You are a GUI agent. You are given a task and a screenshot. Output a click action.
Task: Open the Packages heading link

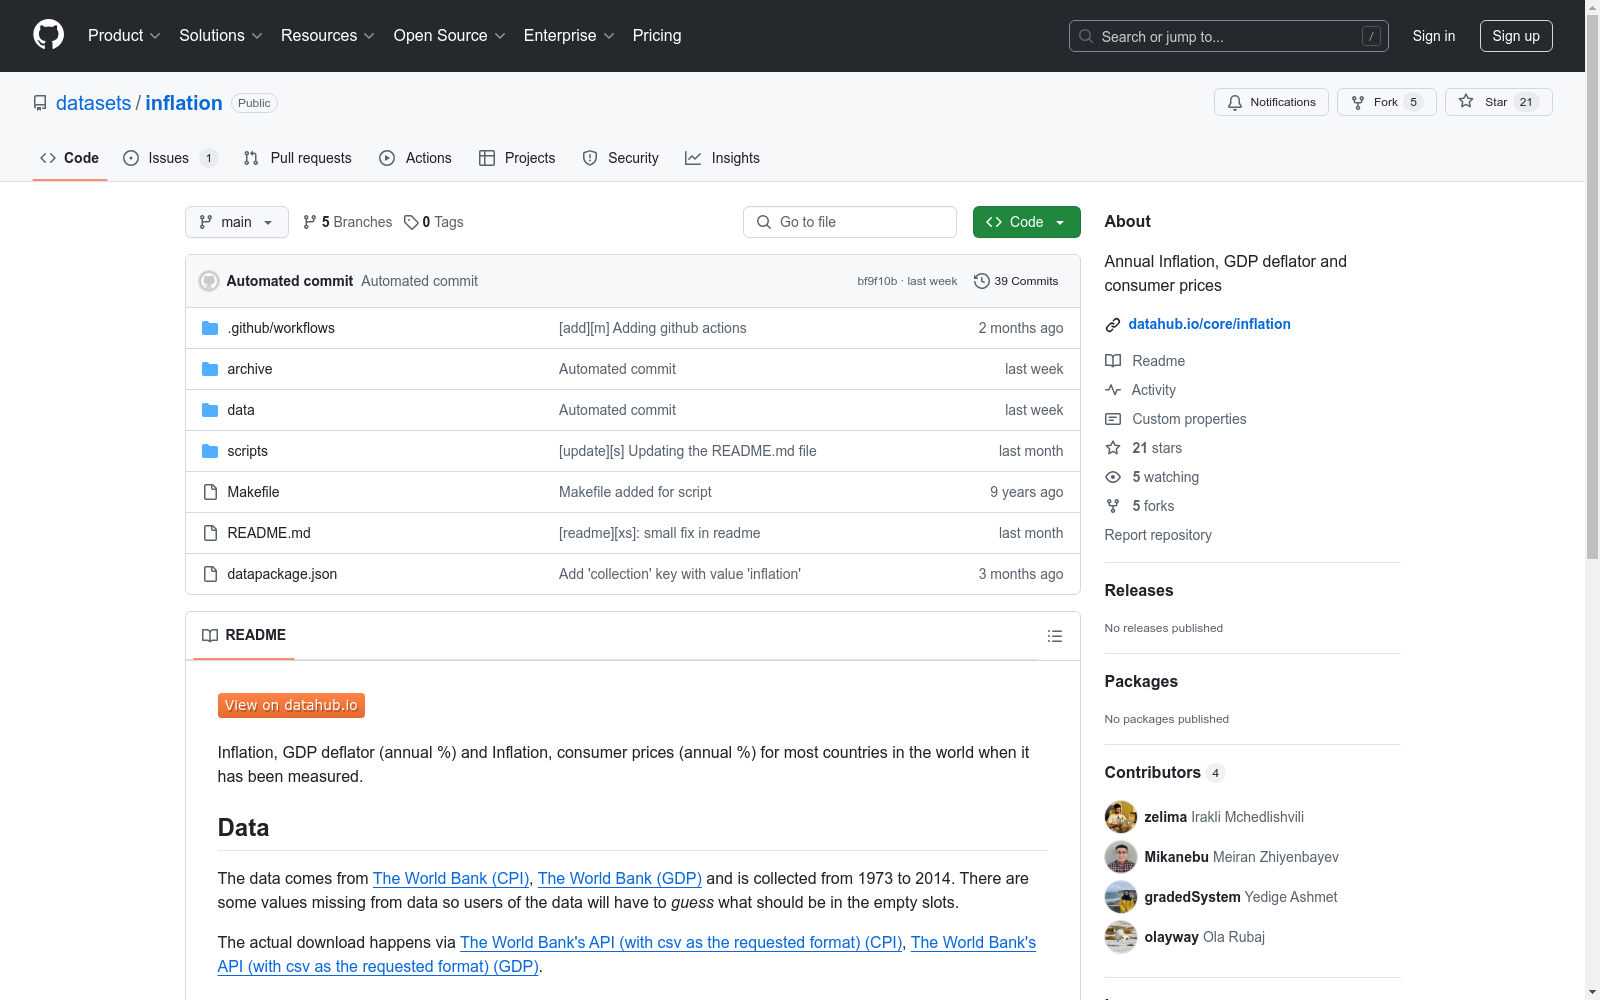click(x=1141, y=681)
